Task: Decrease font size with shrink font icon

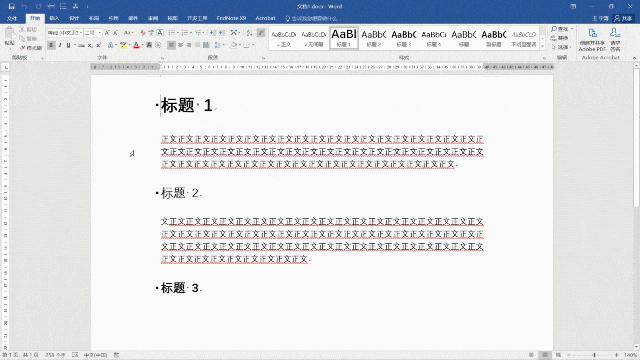Action: coord(116,33)
